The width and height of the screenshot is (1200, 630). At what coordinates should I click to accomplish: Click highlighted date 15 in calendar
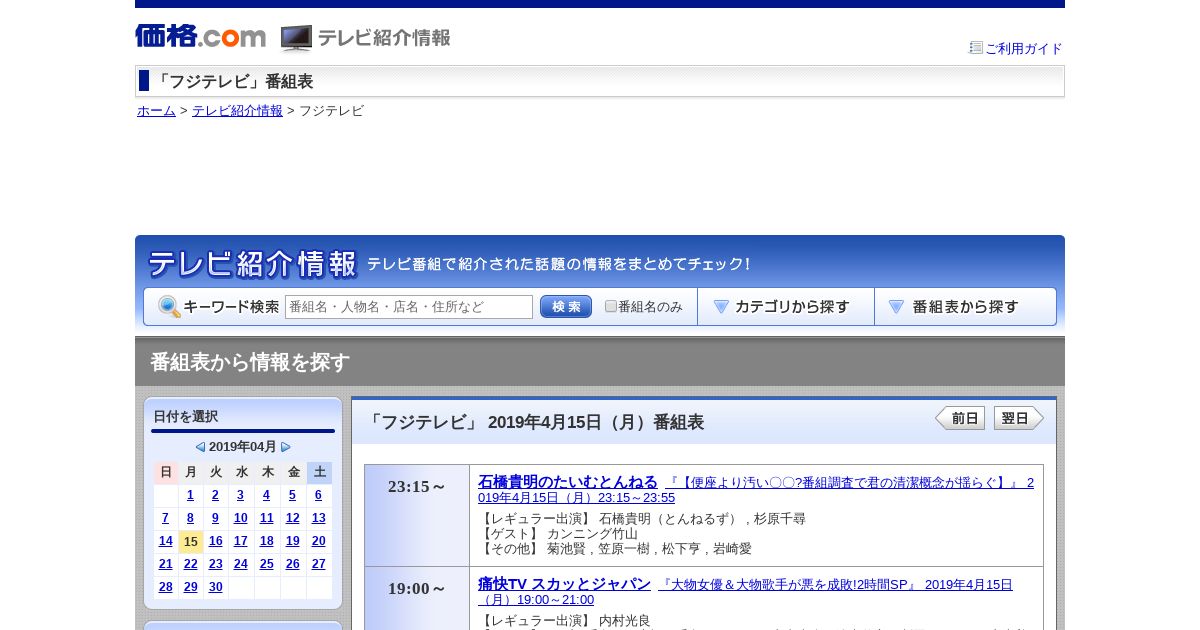click(x=191, y=541)
